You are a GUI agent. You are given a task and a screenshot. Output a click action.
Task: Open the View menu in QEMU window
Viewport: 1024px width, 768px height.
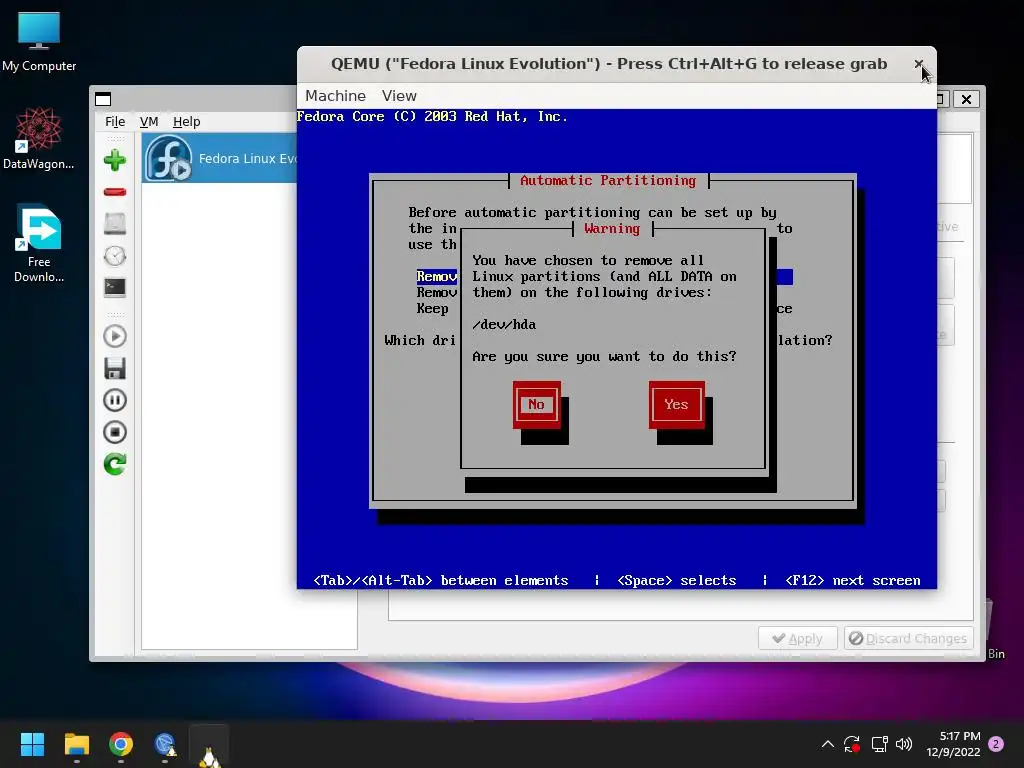(399, 96)
